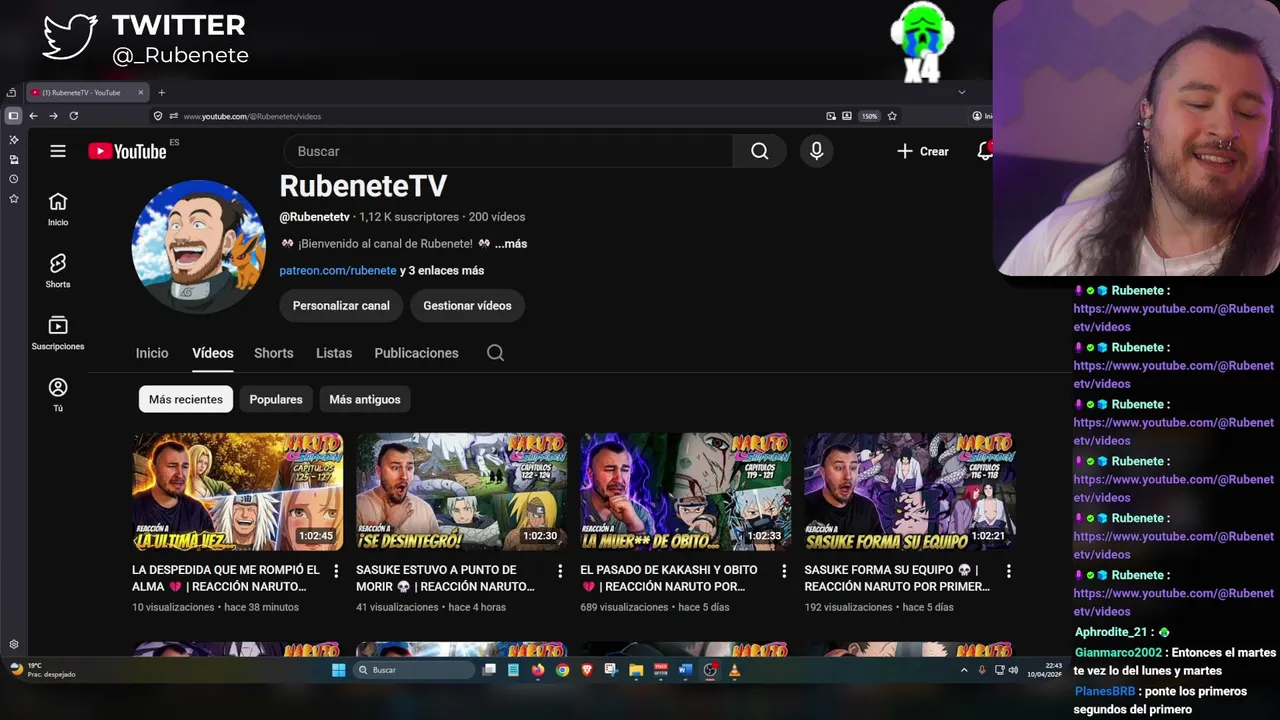Open File Explorer from the taskbar
Viewport: 1280px width, 720px height.
(636, 670)
